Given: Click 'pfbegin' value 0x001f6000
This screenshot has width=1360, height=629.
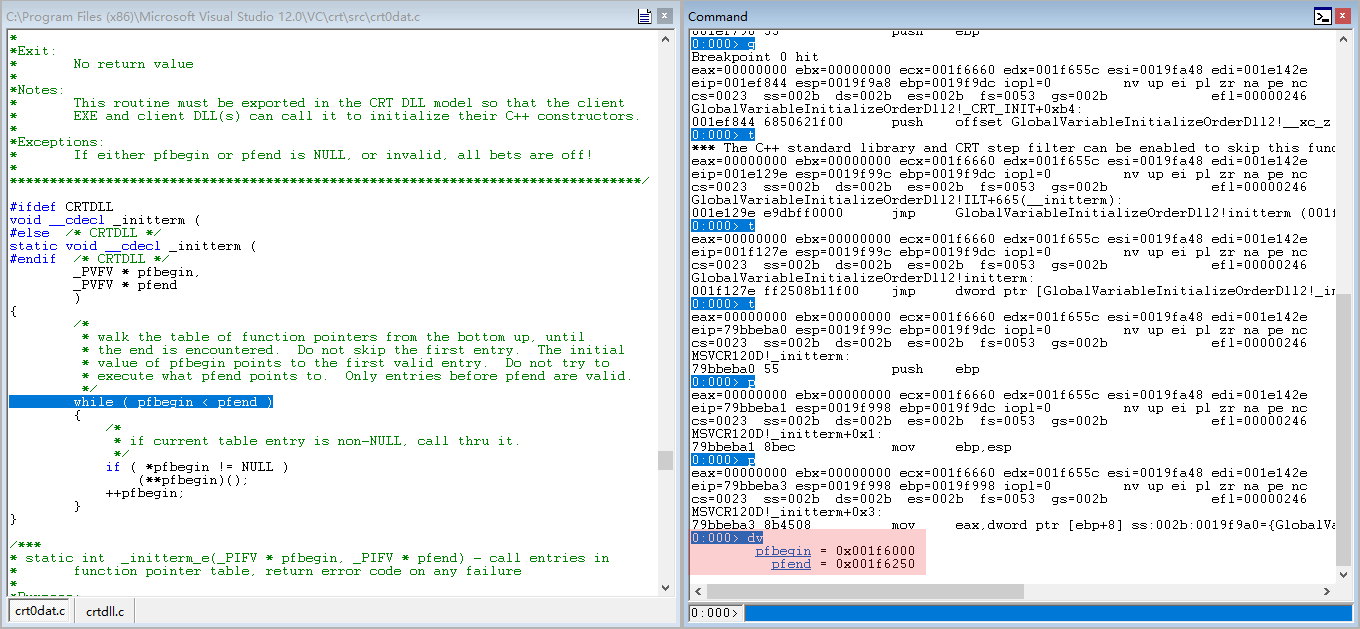Looking at the screenshot, I should (875, 551).
